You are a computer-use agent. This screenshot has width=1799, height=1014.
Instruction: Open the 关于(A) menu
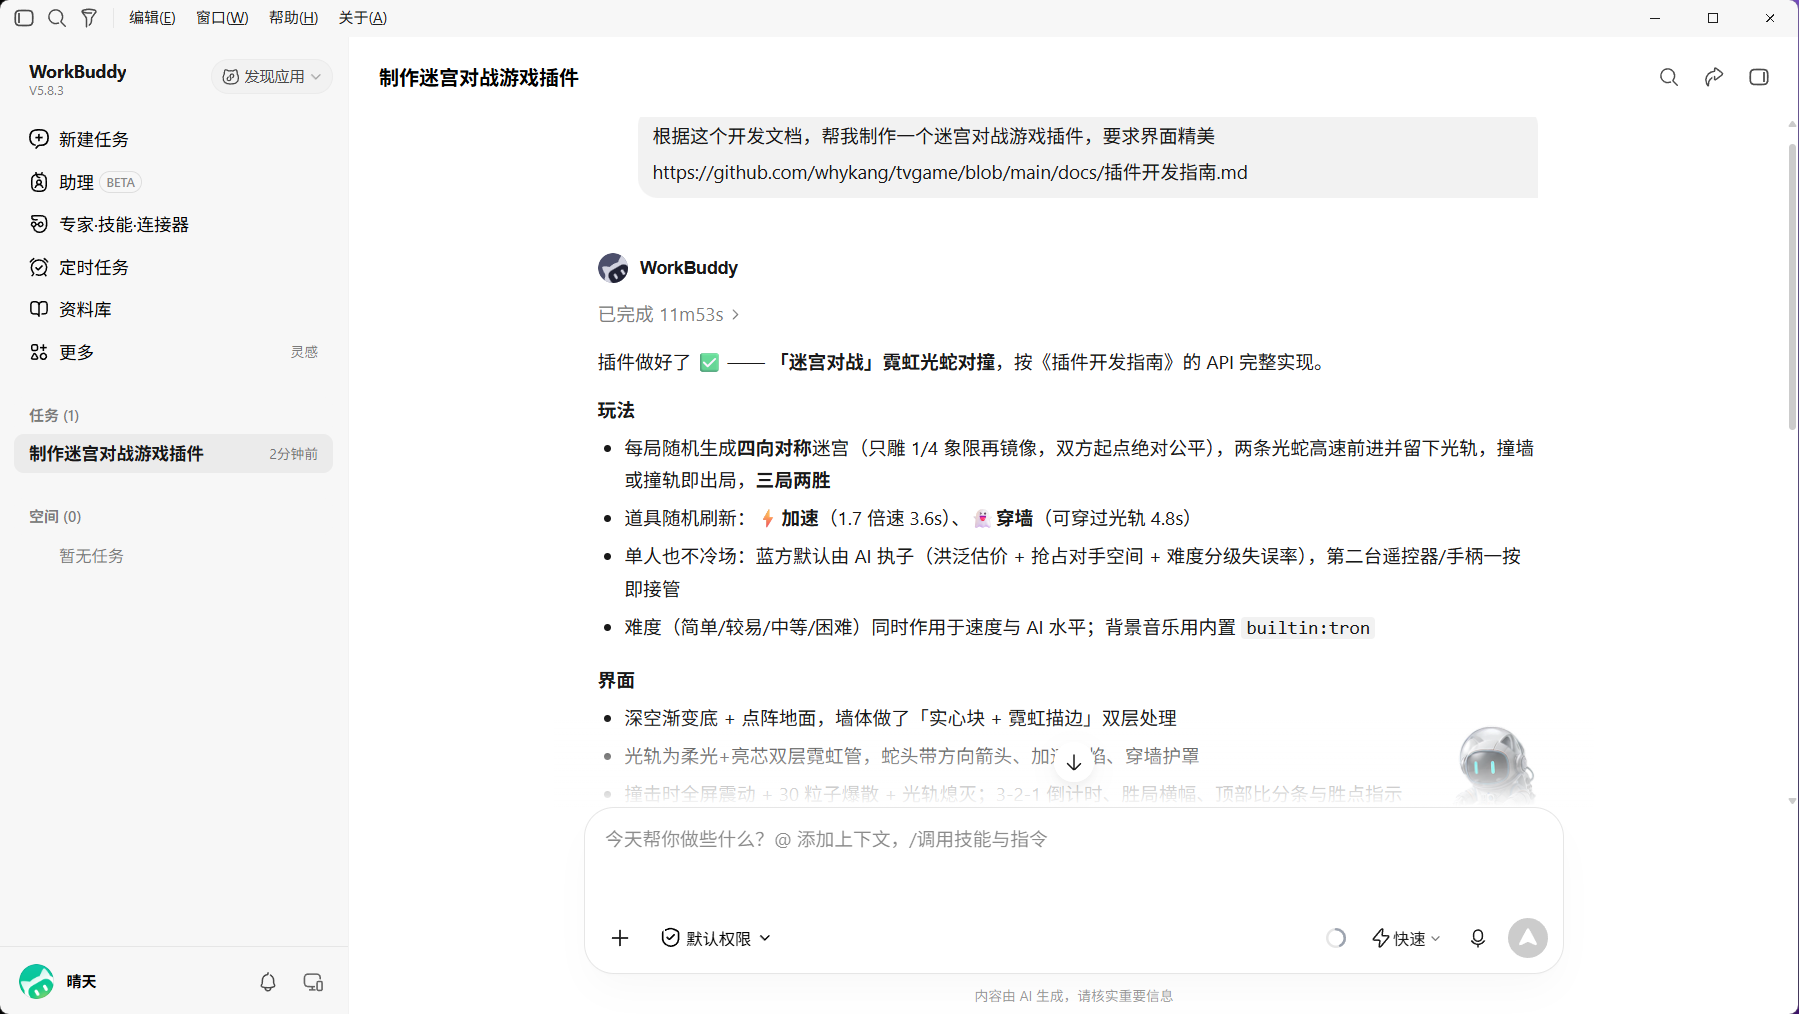click(363, 18)
